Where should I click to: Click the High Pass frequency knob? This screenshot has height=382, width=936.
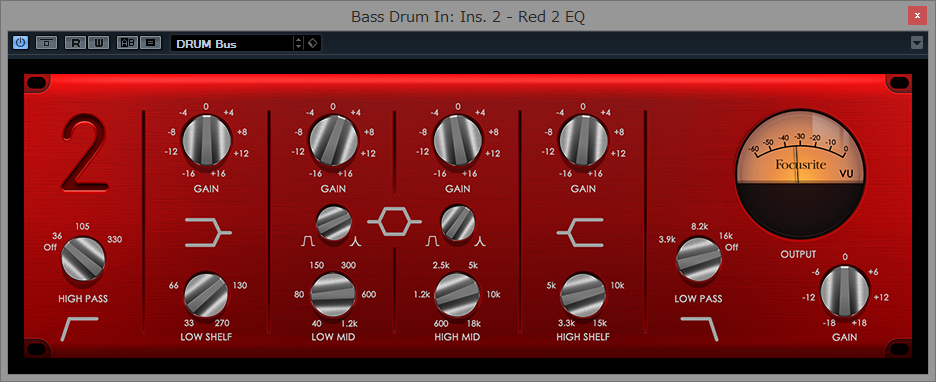pyautogui.click(x=83, y=258)
